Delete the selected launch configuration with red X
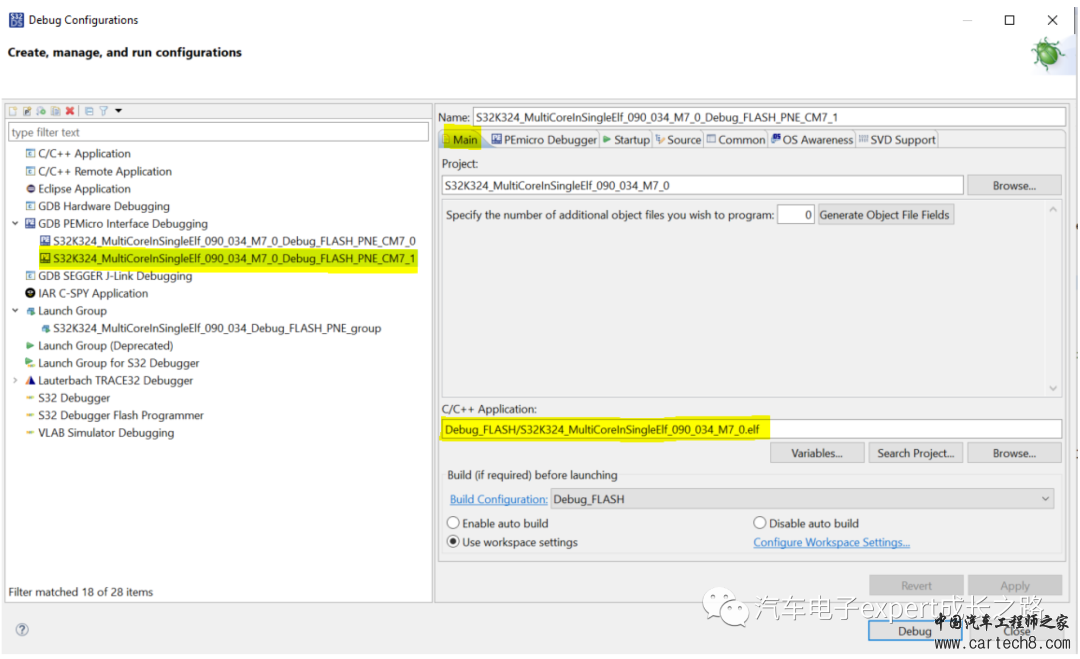 click(70, 111)
